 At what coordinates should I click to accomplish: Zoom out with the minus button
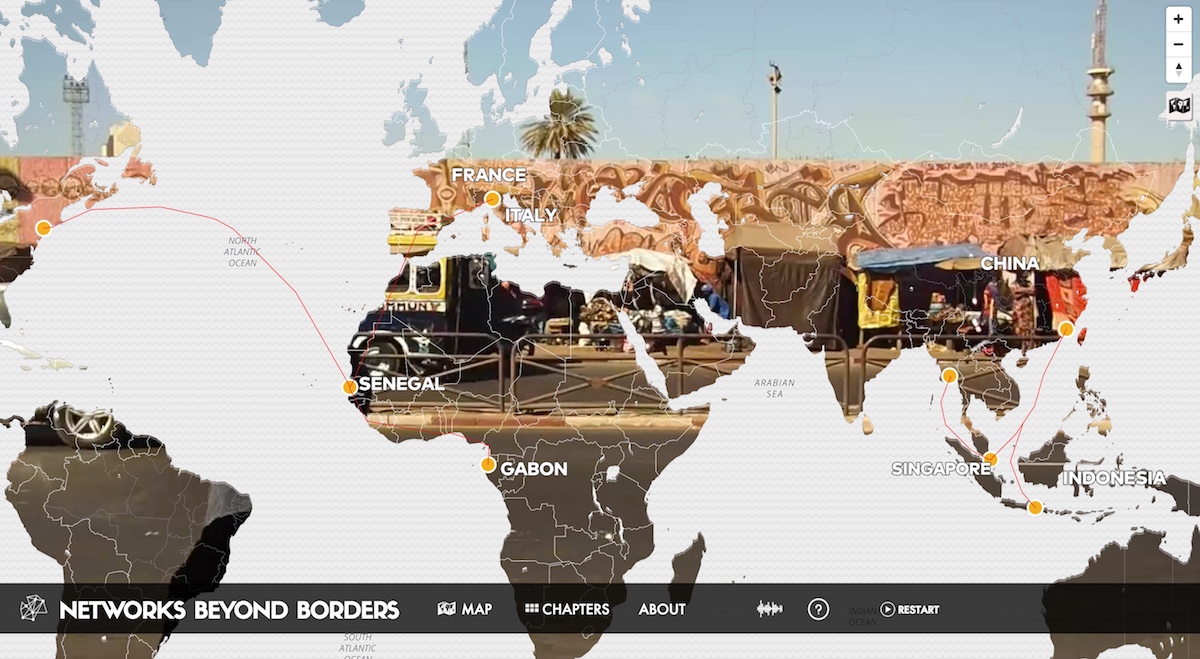(x=1179, y=45)
